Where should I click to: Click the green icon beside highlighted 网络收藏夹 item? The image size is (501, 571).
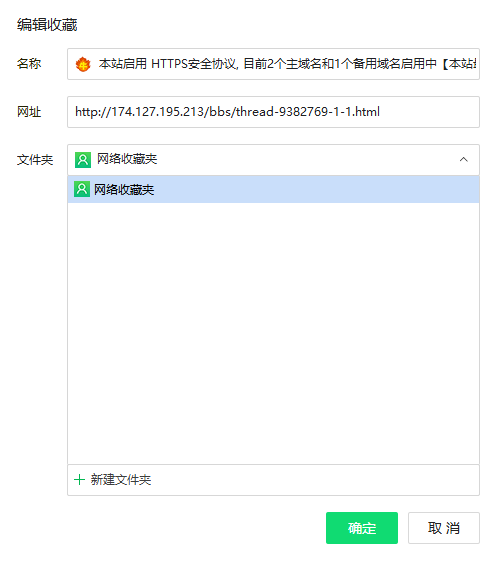(82, 189)
